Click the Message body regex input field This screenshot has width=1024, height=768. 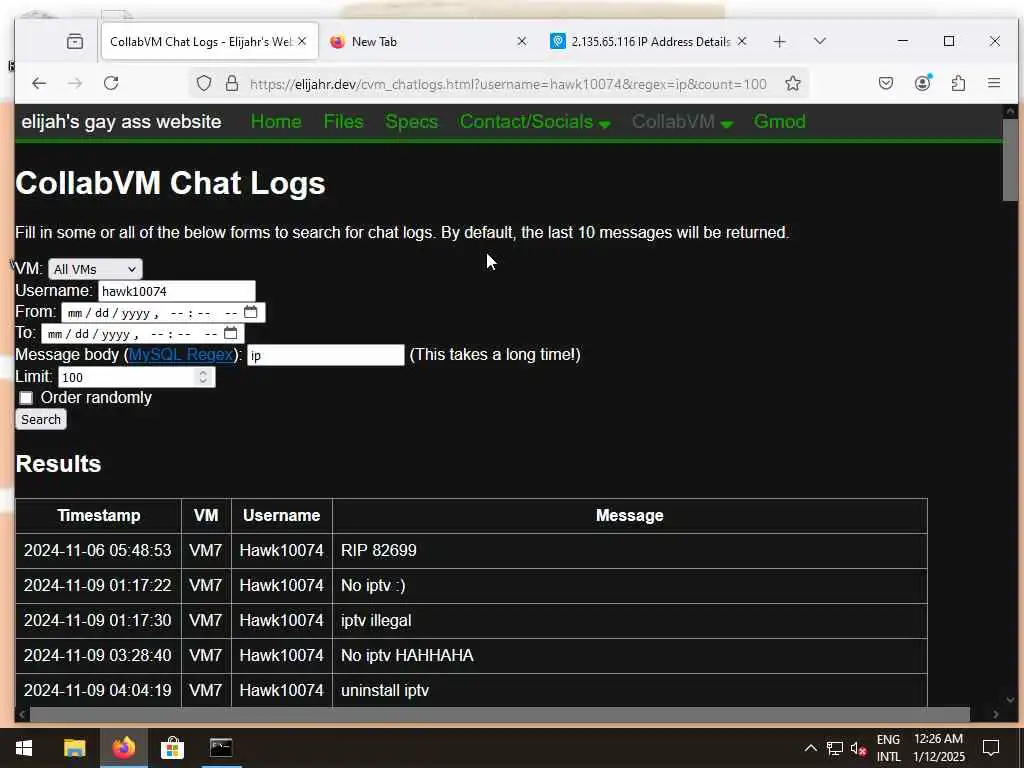(326, 355)
